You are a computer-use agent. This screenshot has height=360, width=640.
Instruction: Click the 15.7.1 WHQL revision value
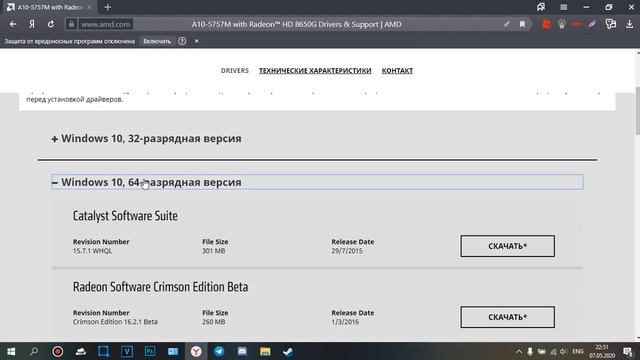pyautogui.click(x=92, y=251)
